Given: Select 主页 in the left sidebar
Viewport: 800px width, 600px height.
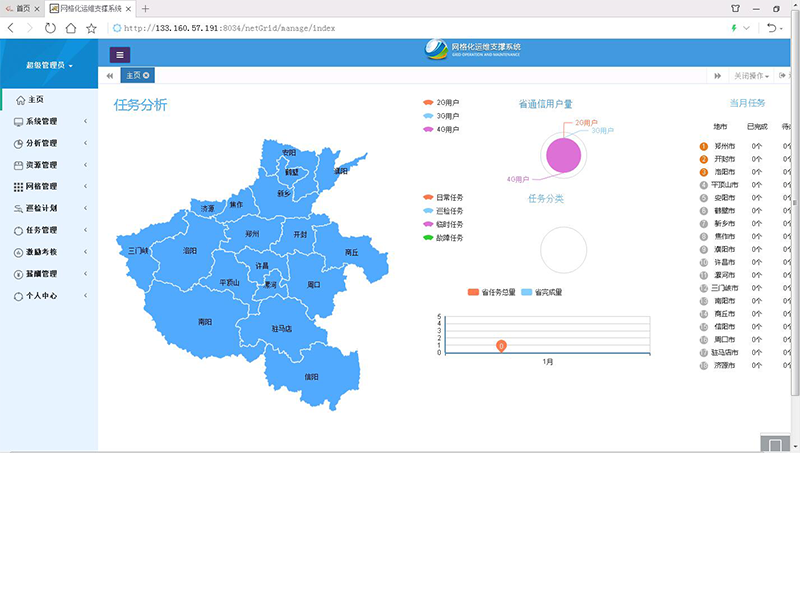Looking at the screenshot, I should [x=35, y=100].
